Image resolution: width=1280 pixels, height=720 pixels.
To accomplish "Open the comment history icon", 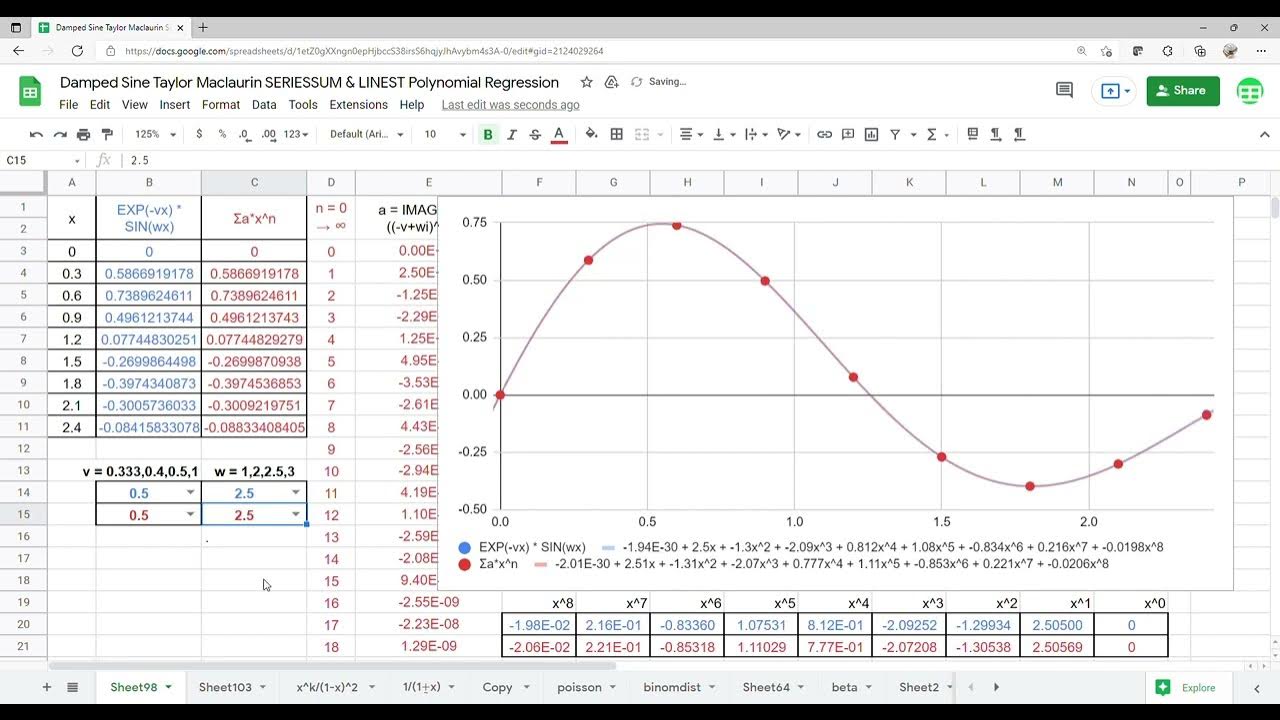I will tap(1064, 90).
